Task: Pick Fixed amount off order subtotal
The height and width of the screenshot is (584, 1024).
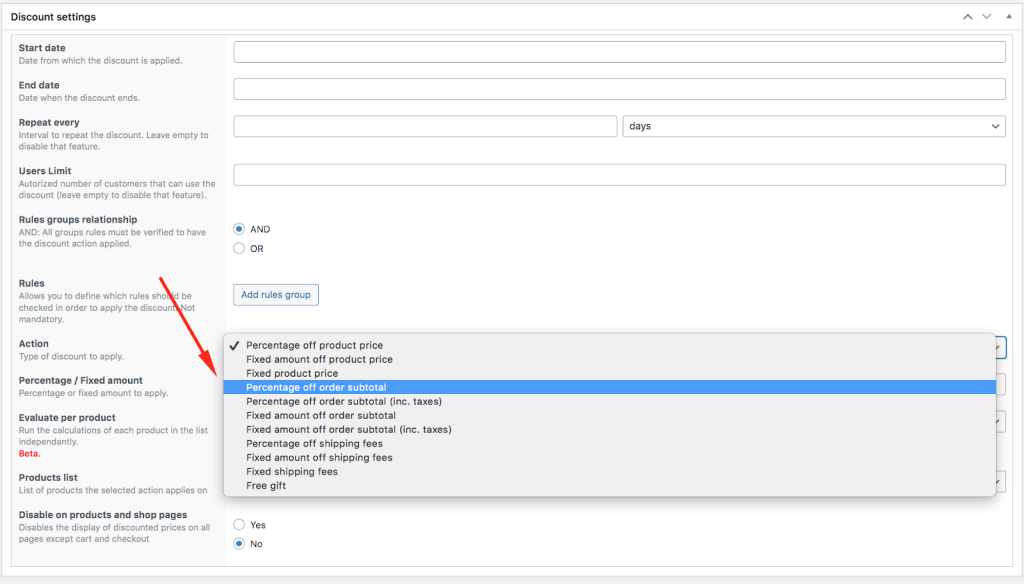Action: tap(321, 415)
